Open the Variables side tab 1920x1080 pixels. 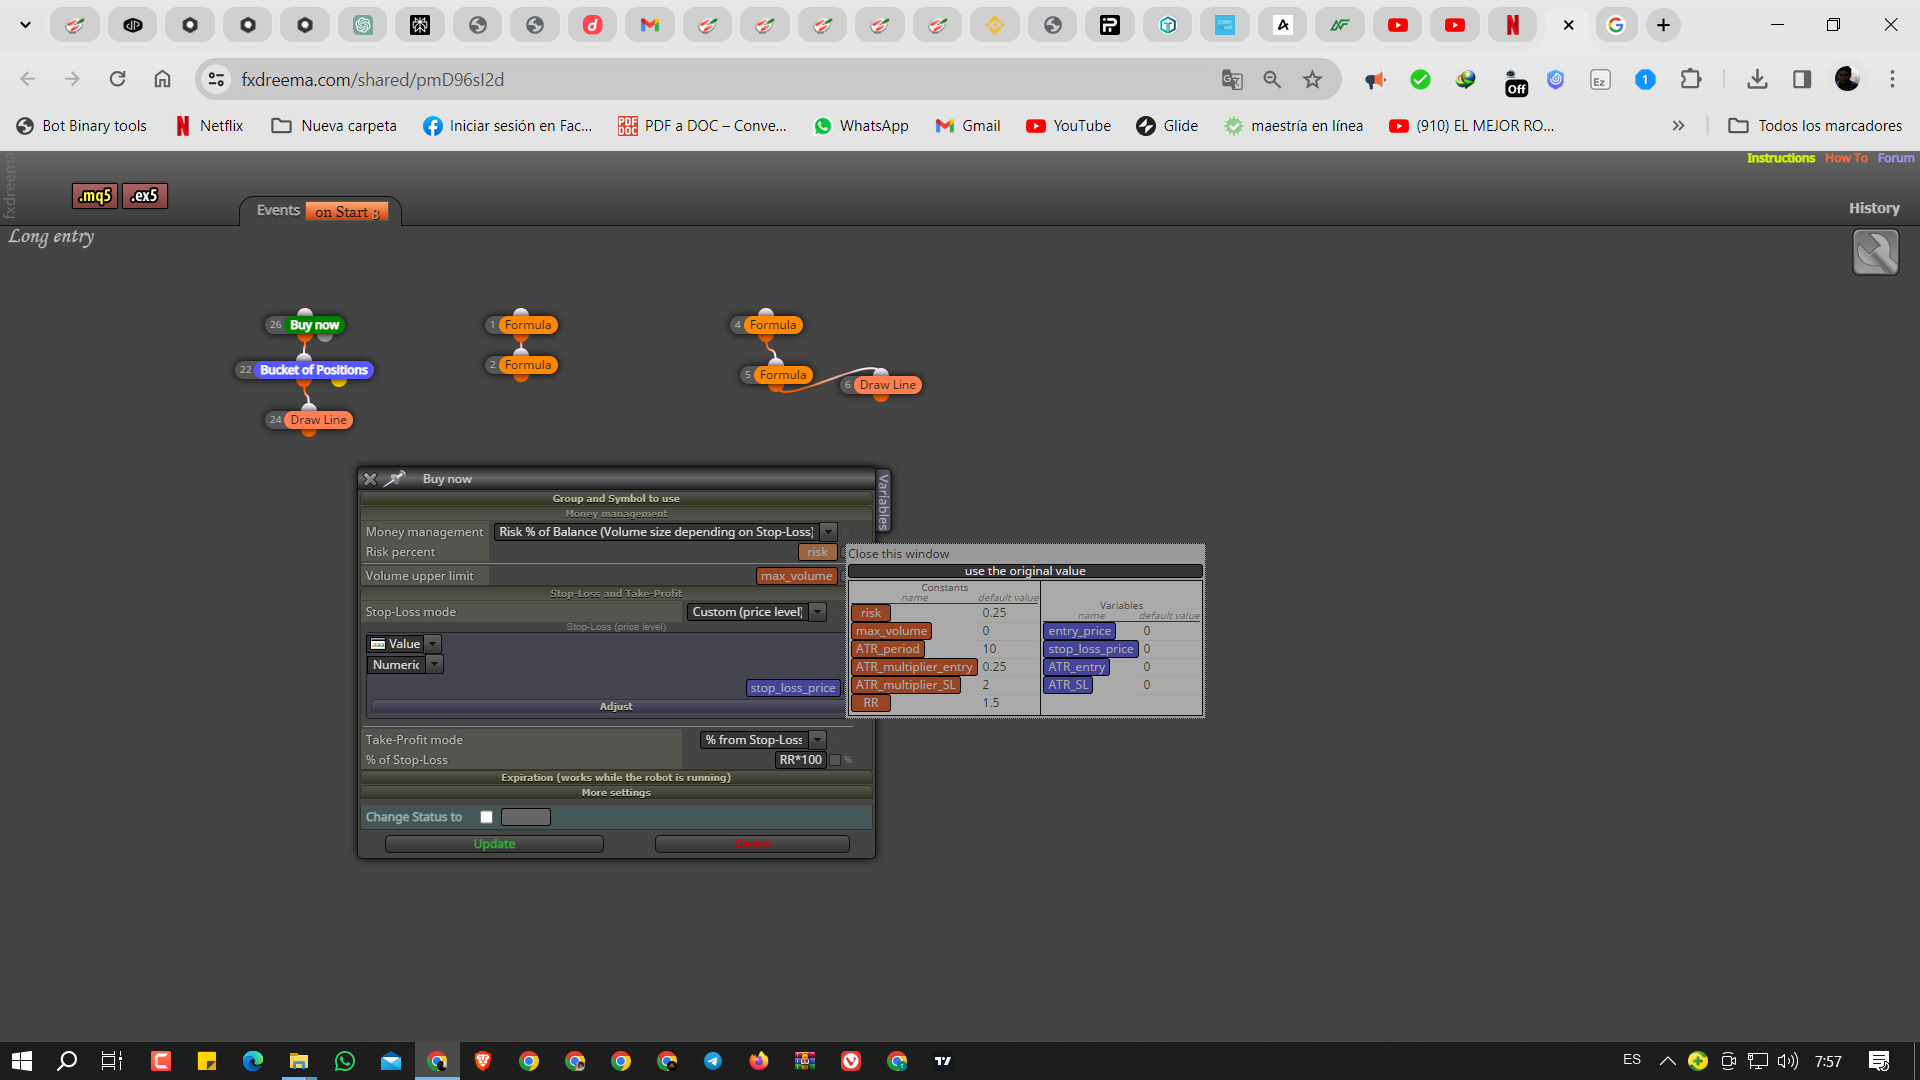883,501
